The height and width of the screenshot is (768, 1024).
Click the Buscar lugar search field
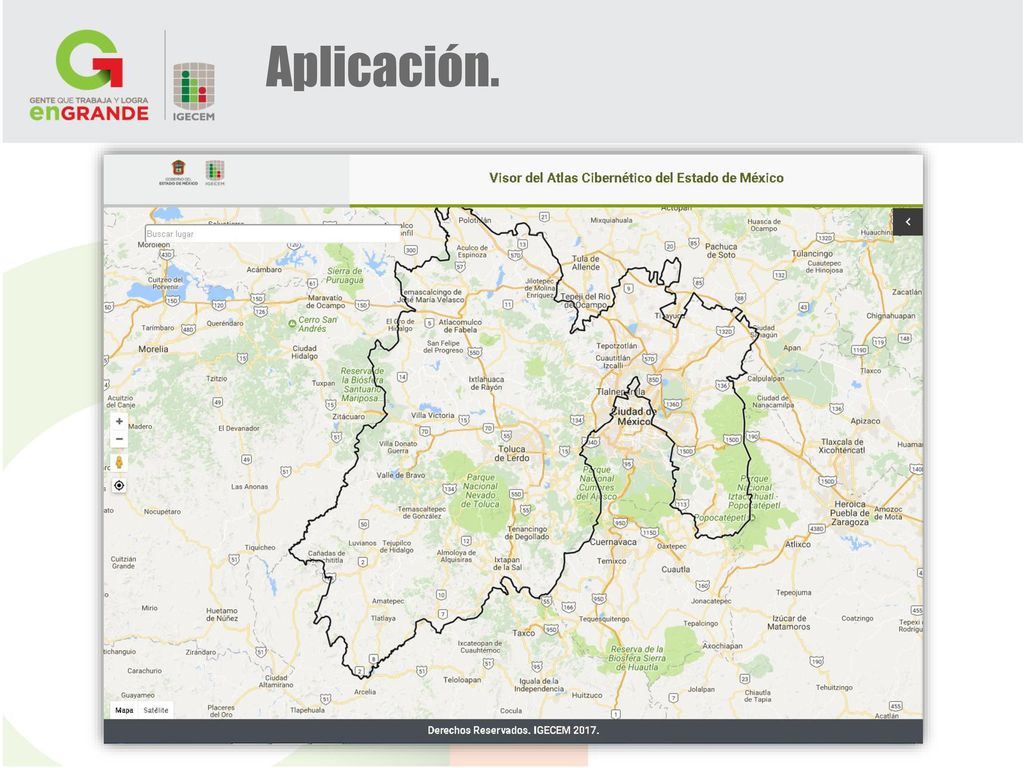point(272,233)
